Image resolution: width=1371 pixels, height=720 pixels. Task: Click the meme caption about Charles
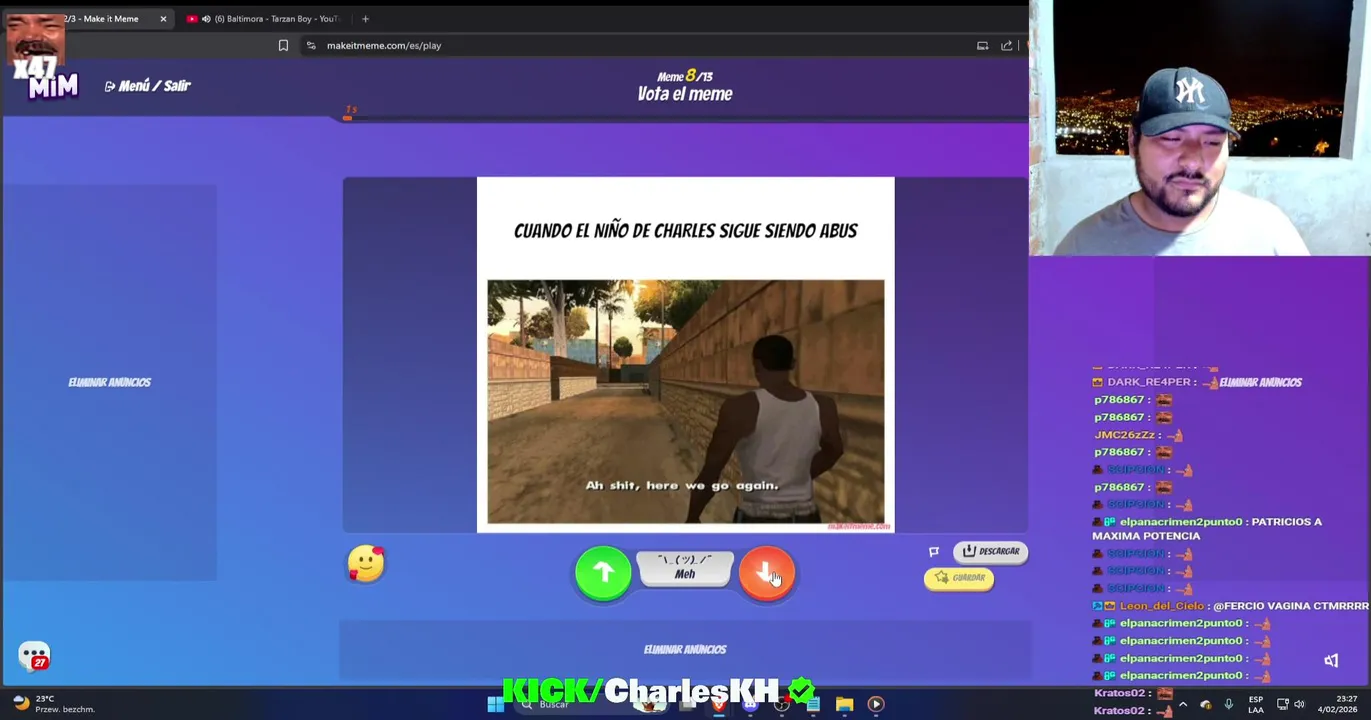pos(685,231)
